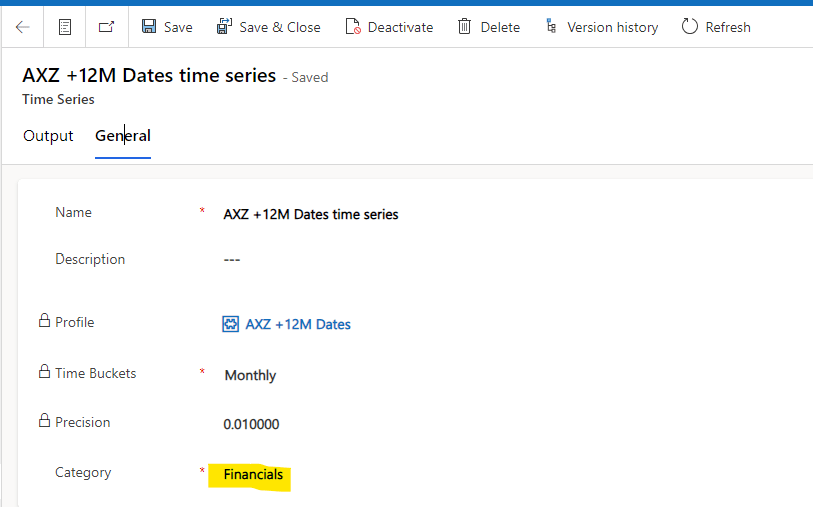Click the Delete trash can icon
The image size is (814, 508).
pyautogui.click(x=465, y=27)
